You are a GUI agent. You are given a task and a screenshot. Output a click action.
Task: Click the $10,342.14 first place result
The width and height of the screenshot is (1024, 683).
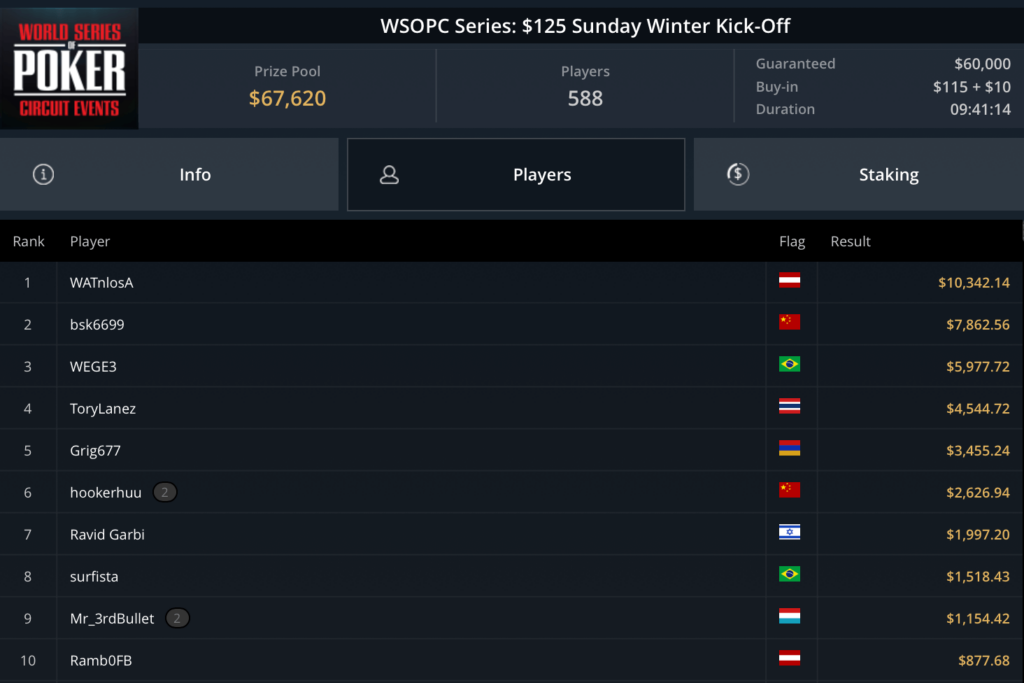pyautogui.click(x=973, y=283)
